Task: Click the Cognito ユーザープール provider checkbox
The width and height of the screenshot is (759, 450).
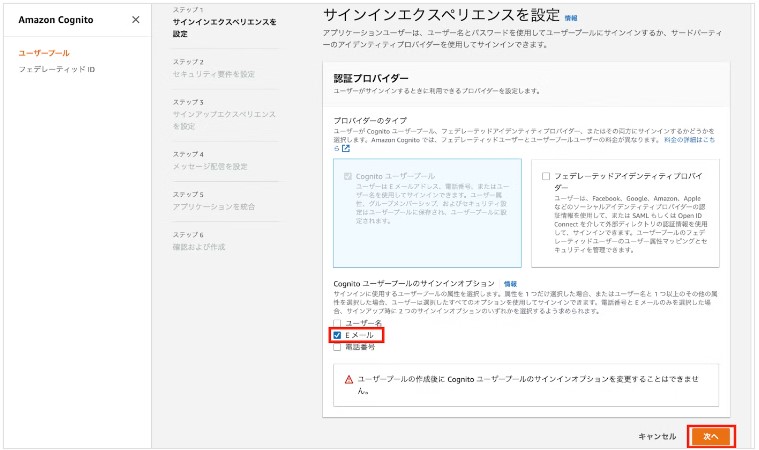Action: [x=347, y=176]
